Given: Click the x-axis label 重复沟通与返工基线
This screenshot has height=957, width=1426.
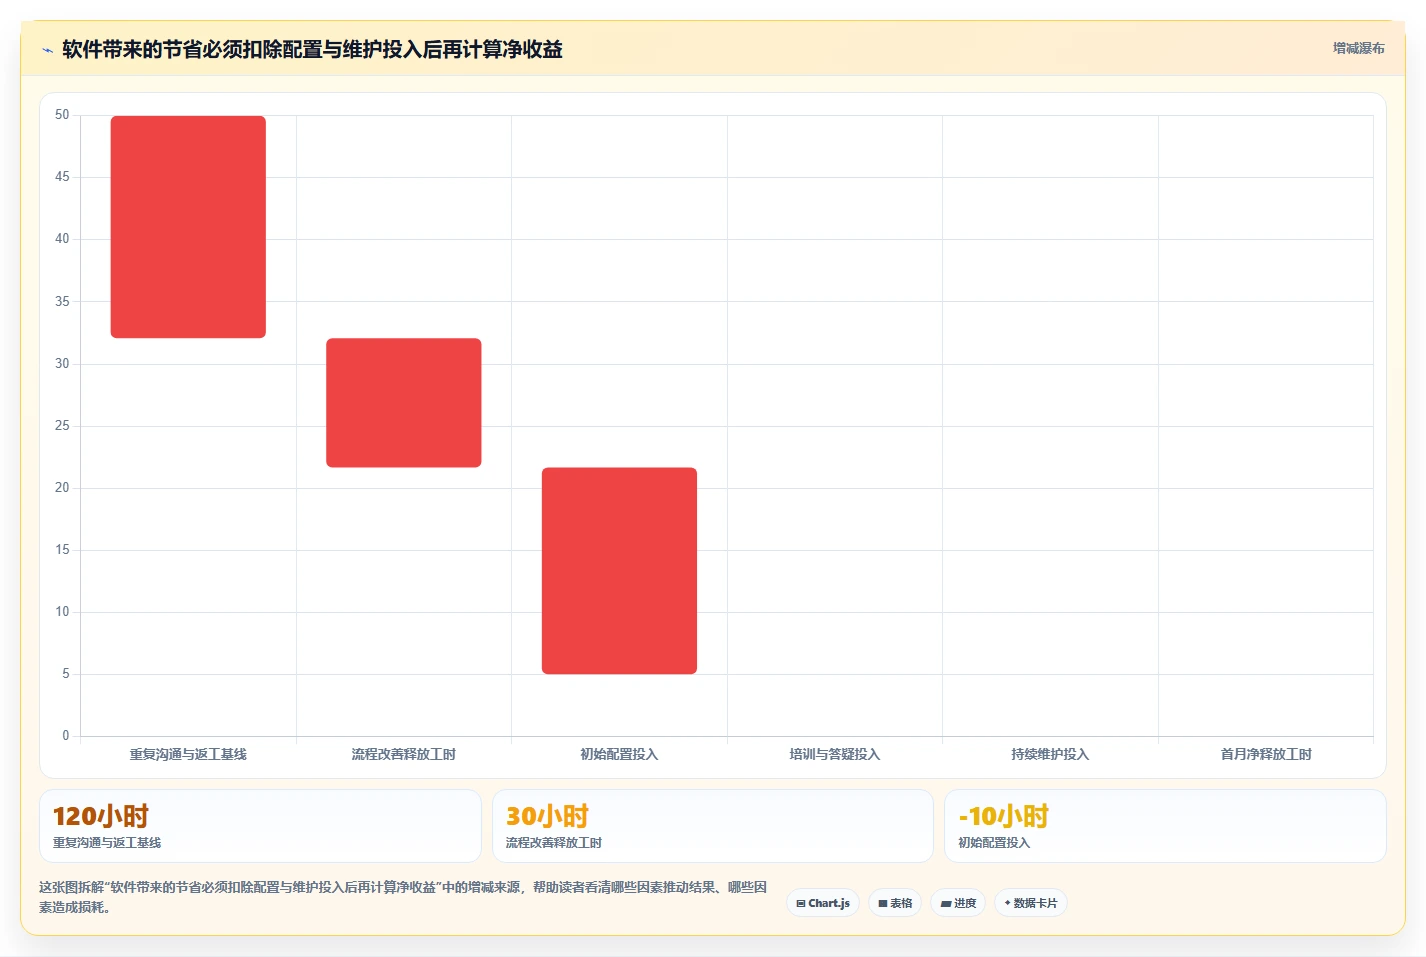Looking at the screenshot, I should (x=188, y=754).
